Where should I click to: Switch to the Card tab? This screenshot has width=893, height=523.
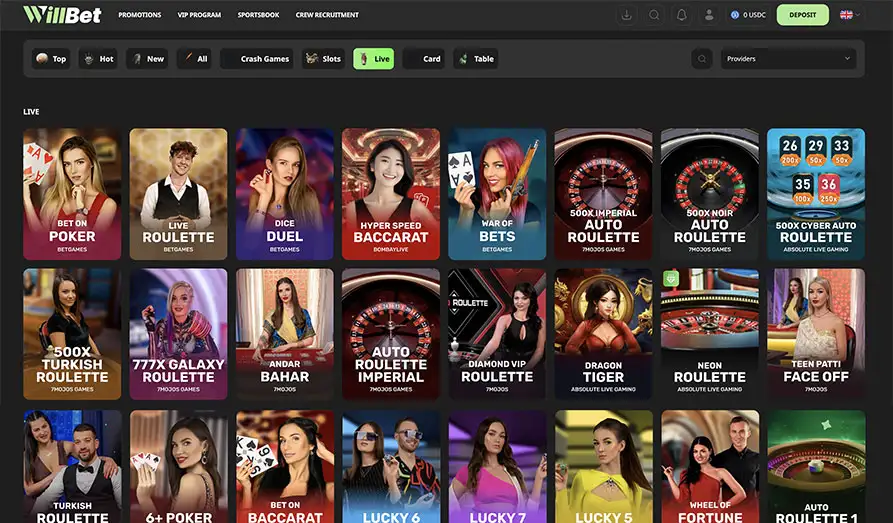(424, 59)
